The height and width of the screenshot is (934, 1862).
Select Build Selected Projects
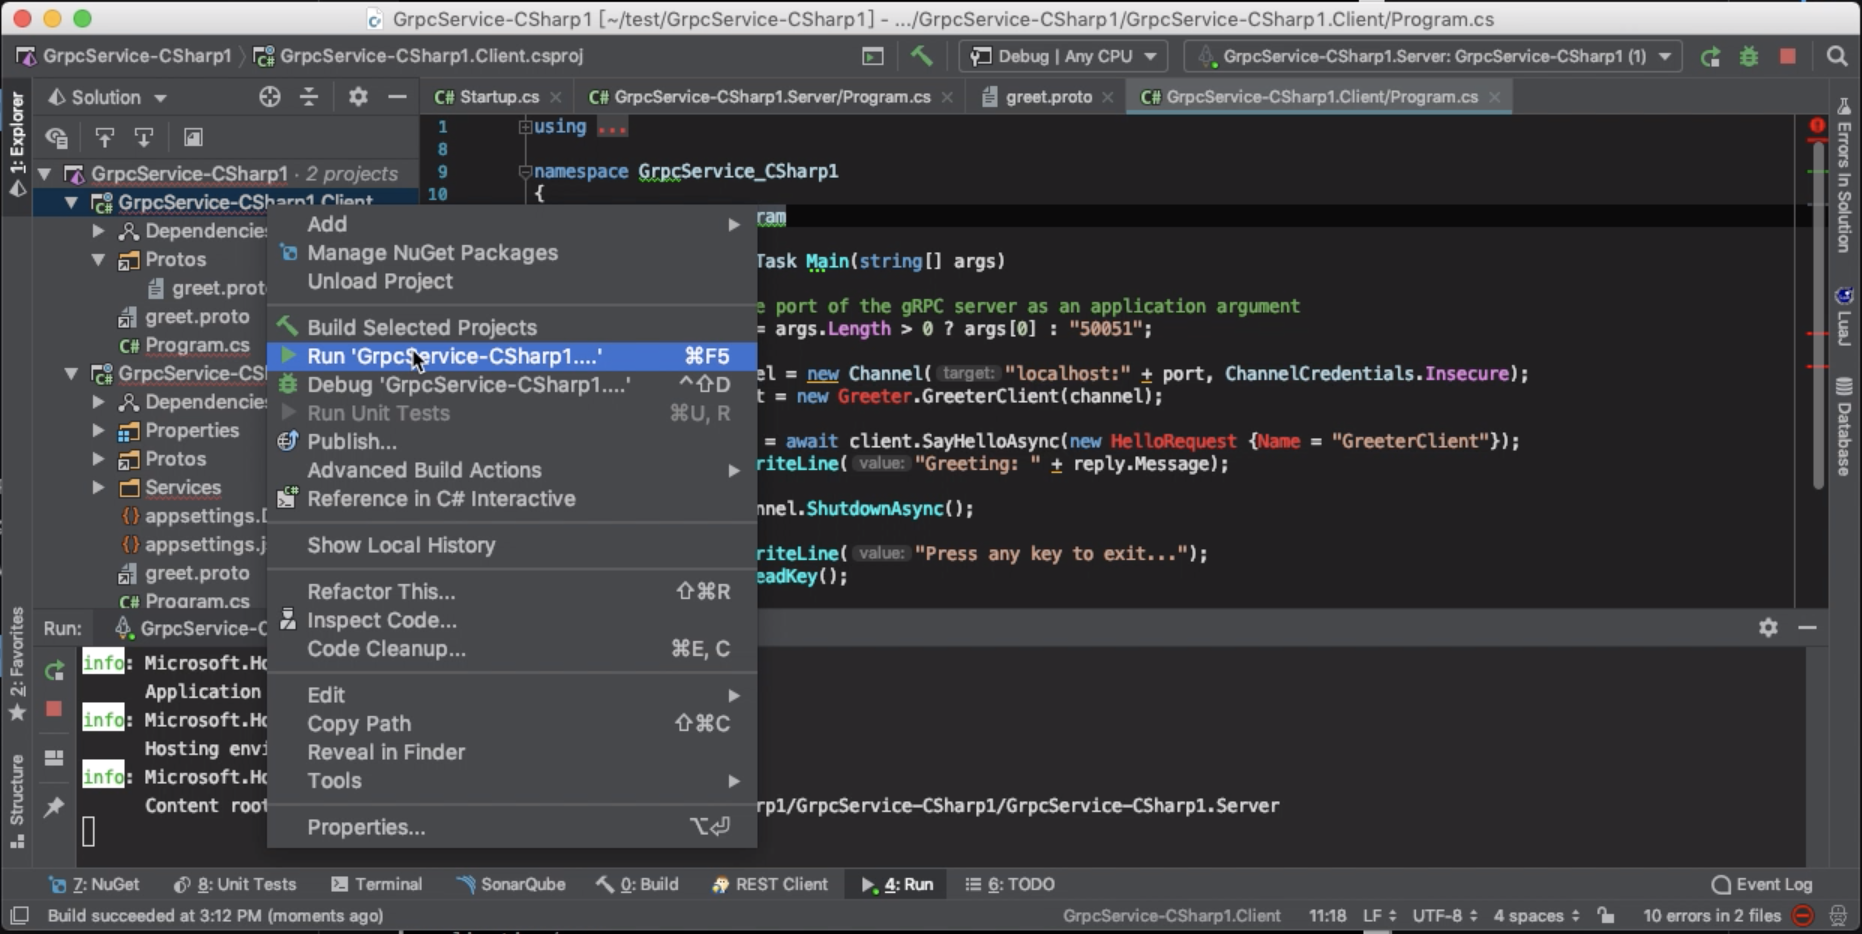coord(511,327)
